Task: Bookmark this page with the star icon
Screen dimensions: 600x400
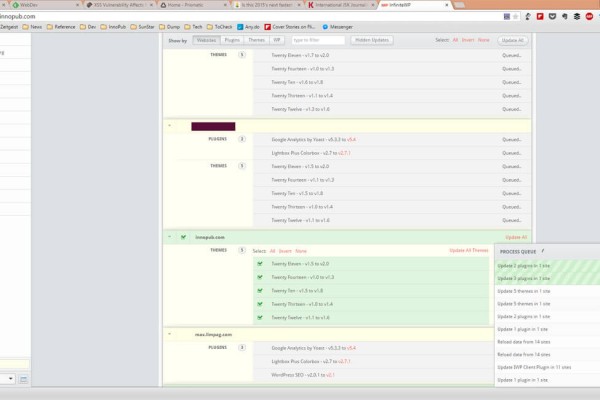Action: tap(515, 16)
